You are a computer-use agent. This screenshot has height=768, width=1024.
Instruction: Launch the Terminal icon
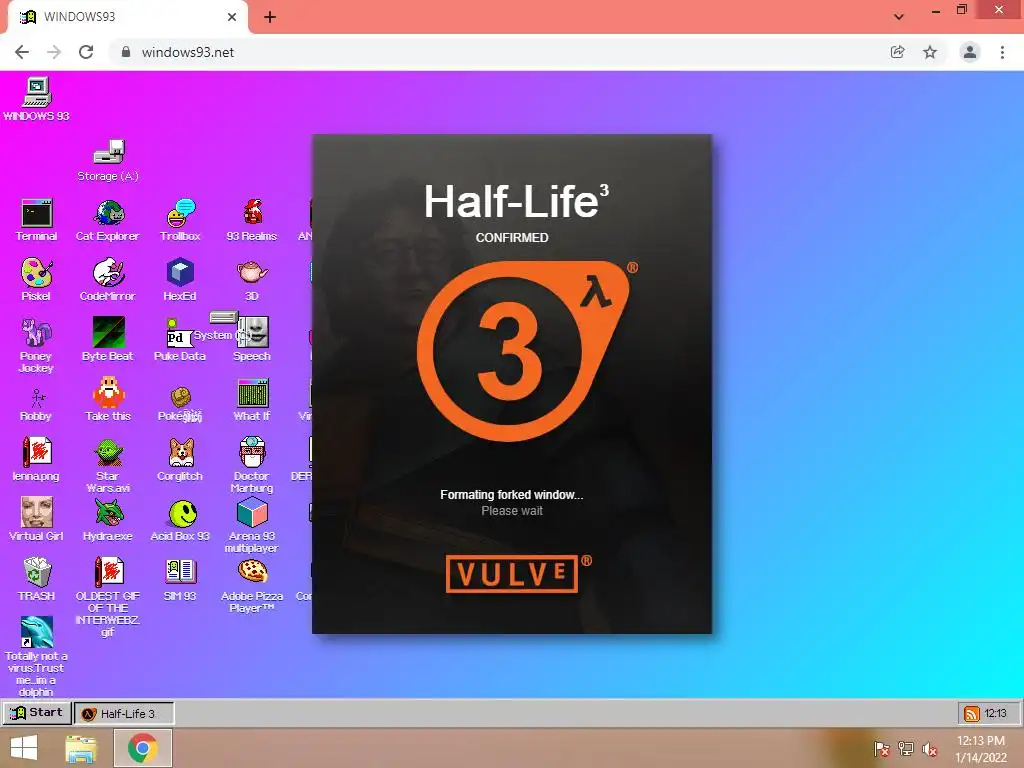37,220
